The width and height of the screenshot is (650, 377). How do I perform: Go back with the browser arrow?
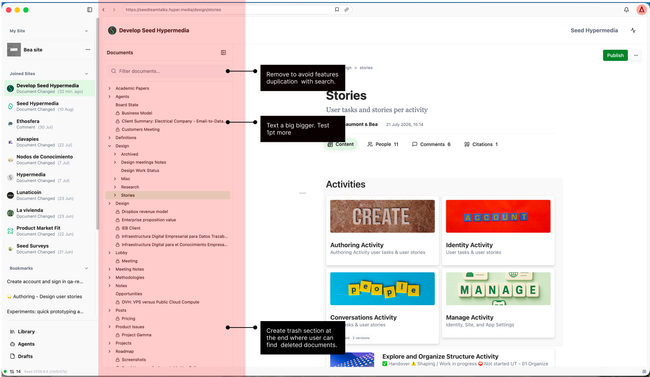[104, 10]
